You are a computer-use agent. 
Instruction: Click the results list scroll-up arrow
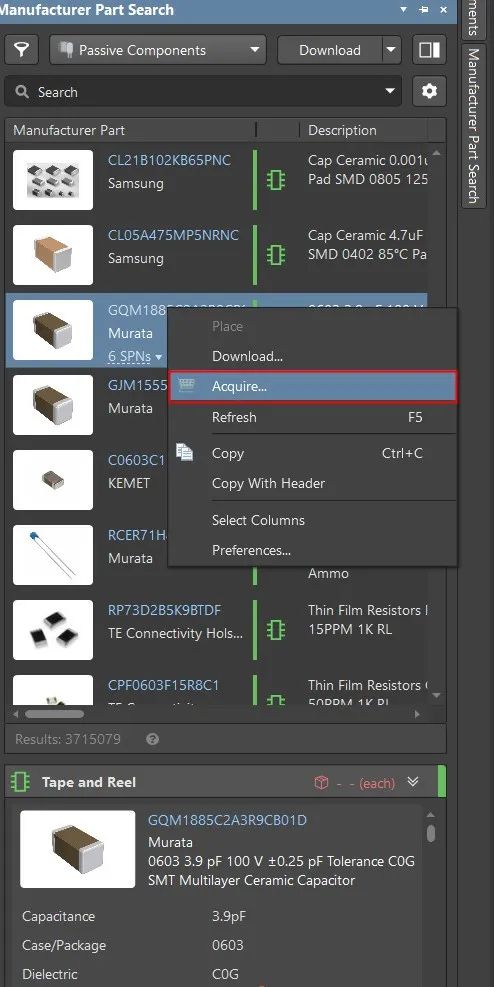[x=437, y=153]
